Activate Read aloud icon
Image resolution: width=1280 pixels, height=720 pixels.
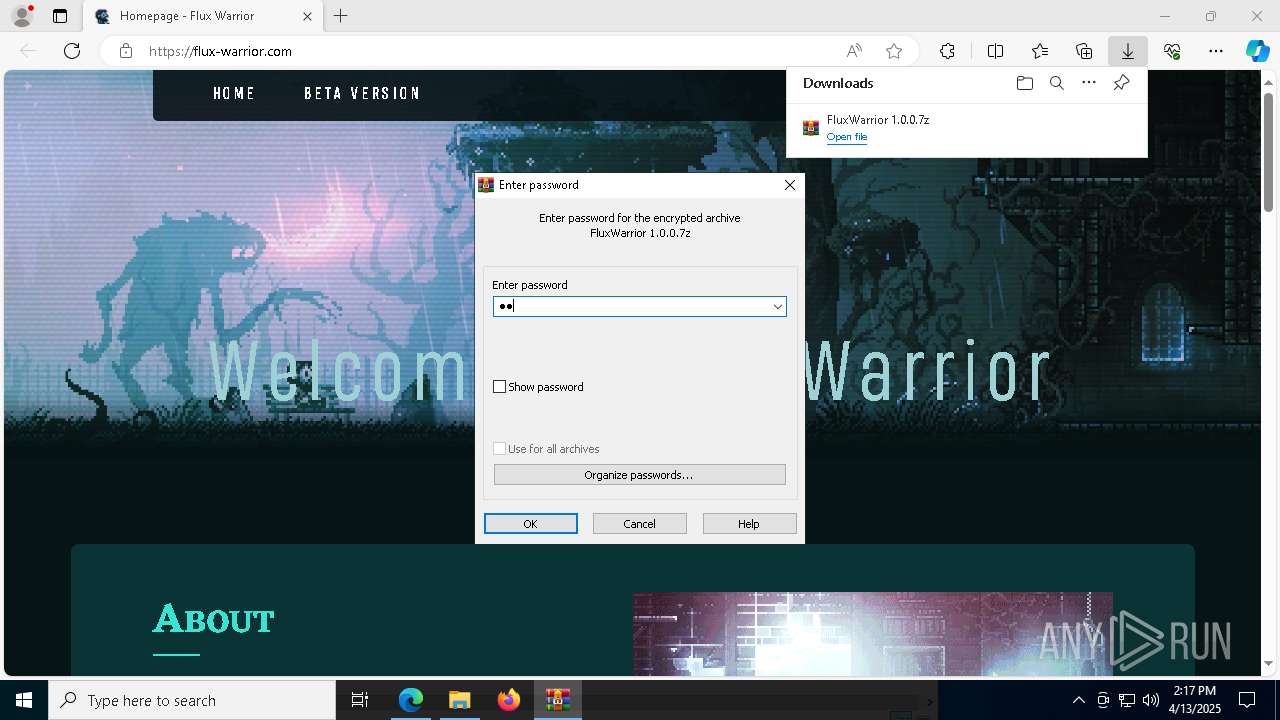pyautogui.click(x=854, y=51)
